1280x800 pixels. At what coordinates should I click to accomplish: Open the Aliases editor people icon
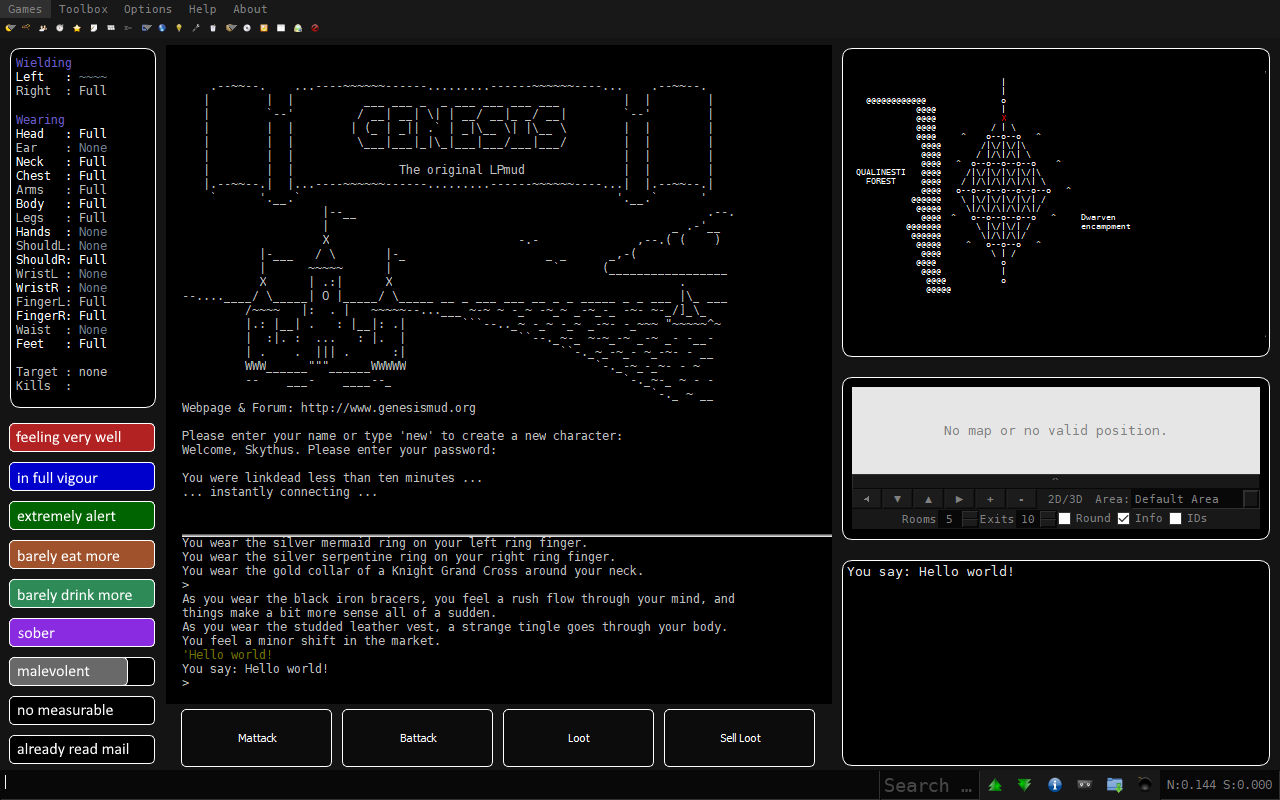click(43, 28)
